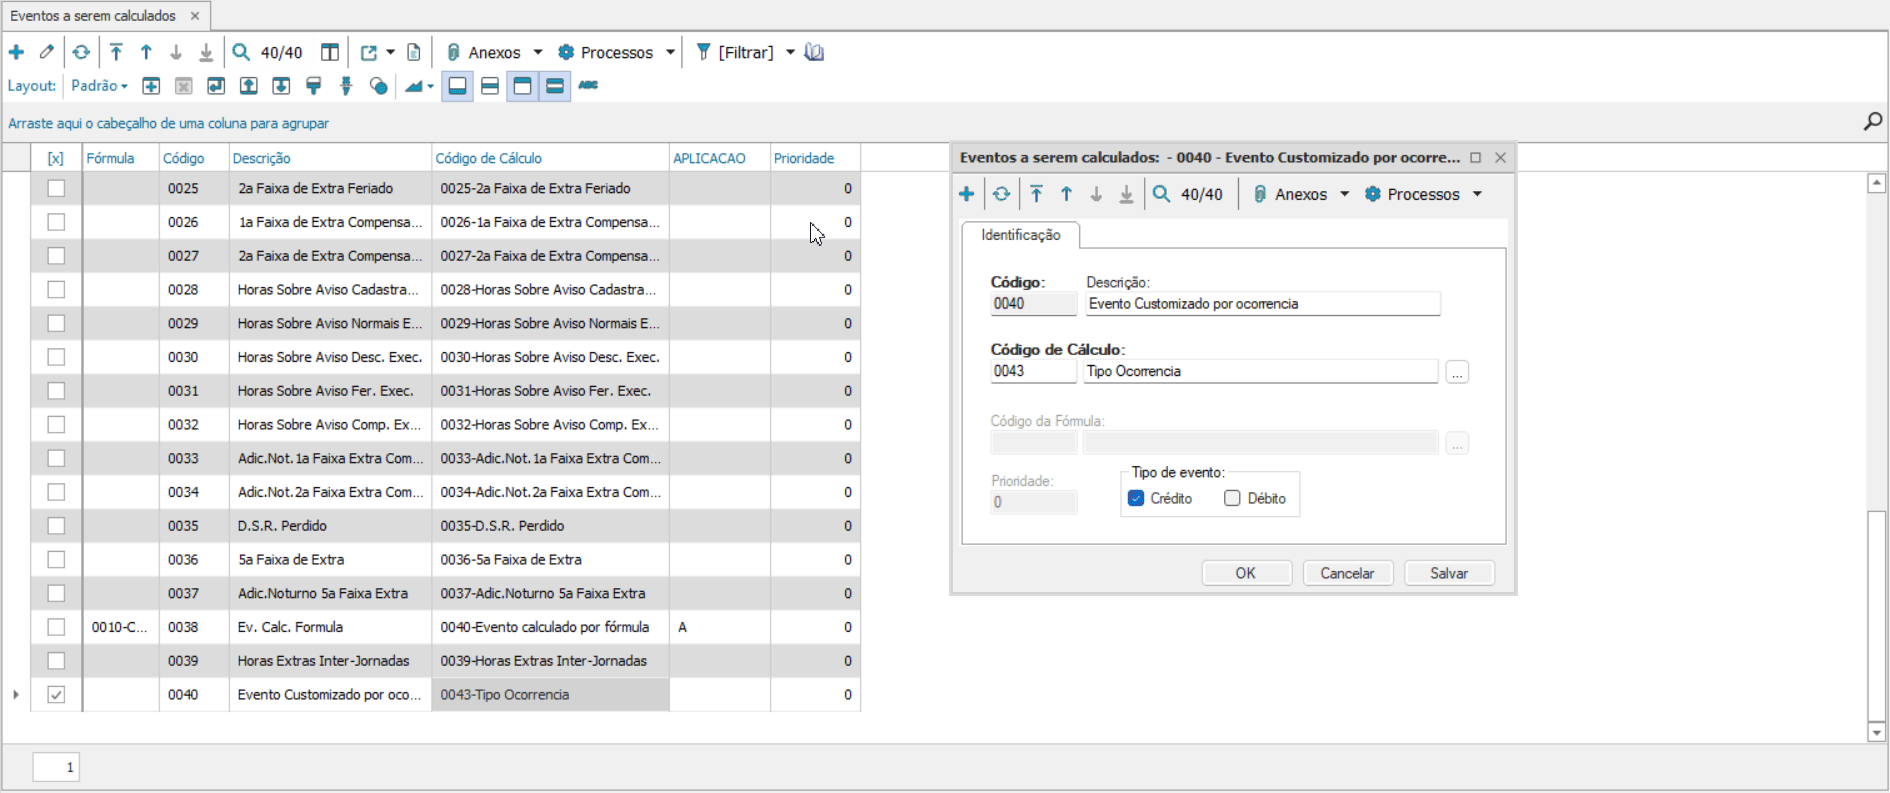Select the Identificação tab in dialog
This screenshot has height=793, width=1890.
pos(1021,235)
